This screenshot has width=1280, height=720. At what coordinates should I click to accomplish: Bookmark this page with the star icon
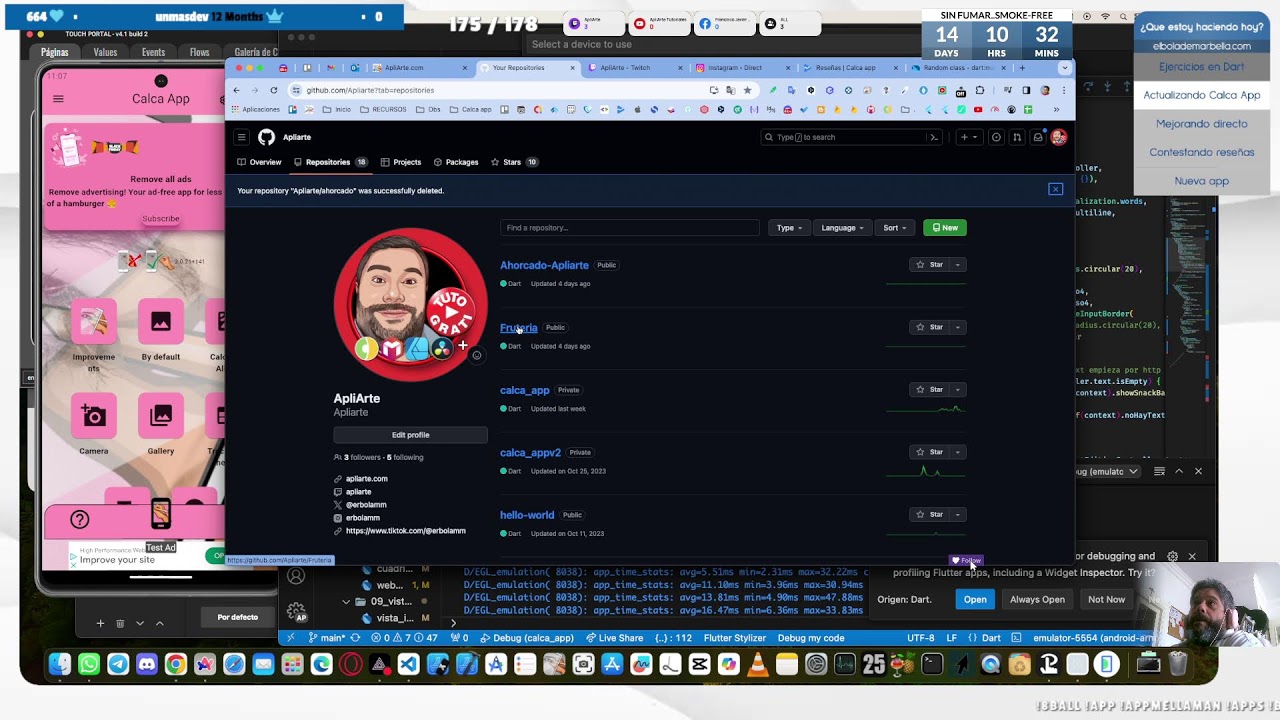(x=747, y=90)
